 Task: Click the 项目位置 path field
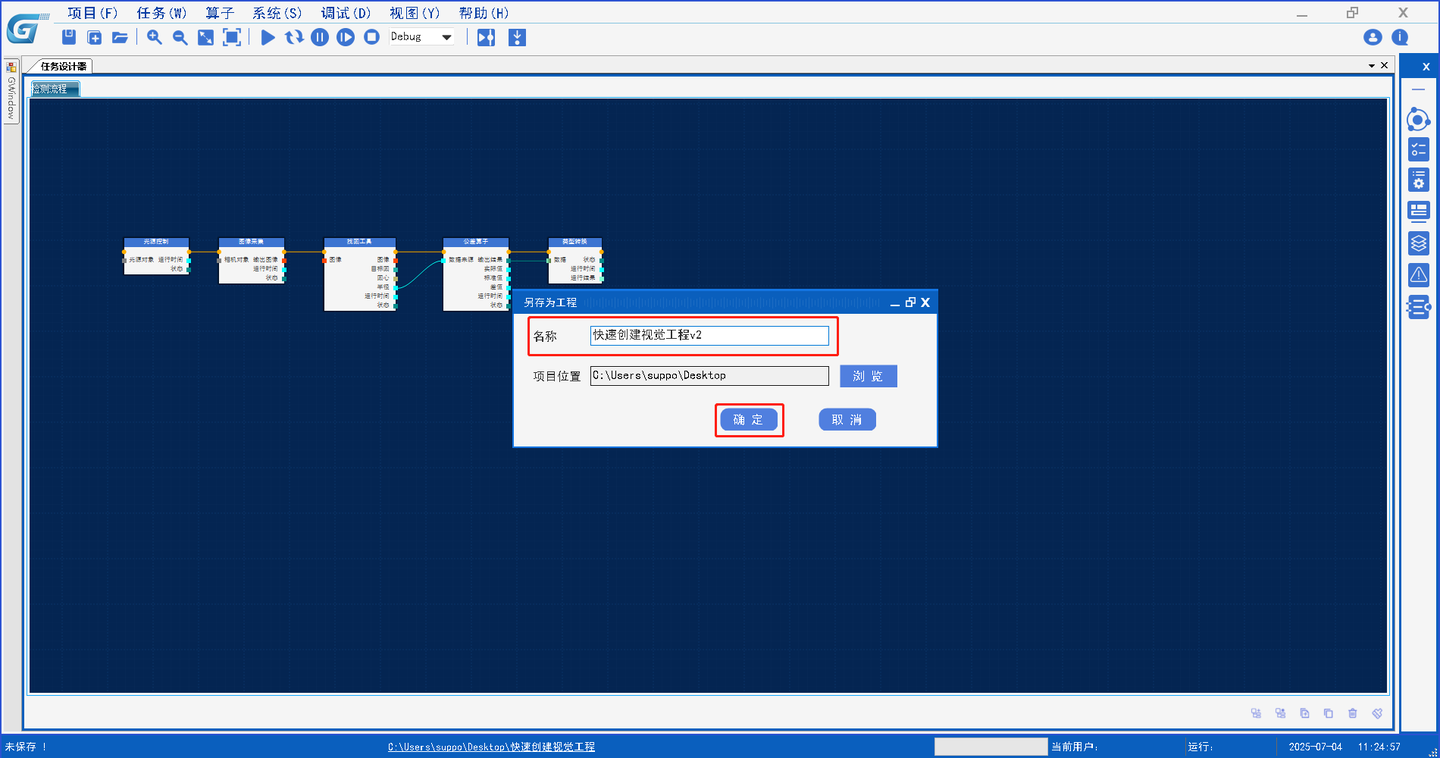click(709, 376)
